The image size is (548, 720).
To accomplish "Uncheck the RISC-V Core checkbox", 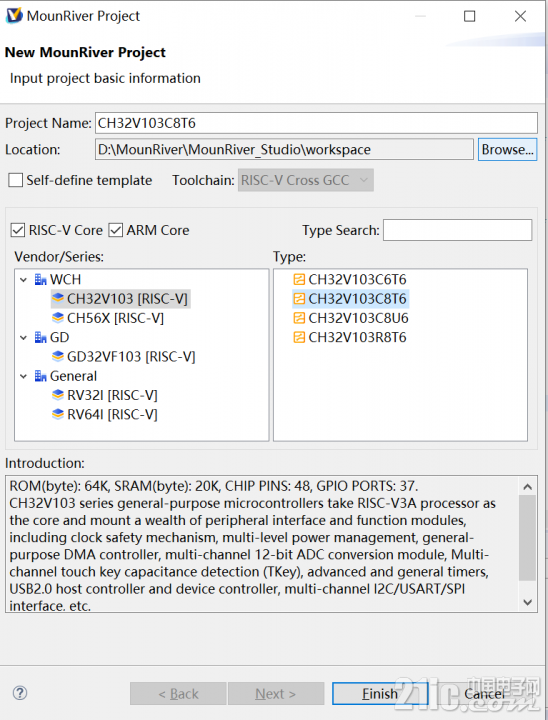I will tap(18, 230).
